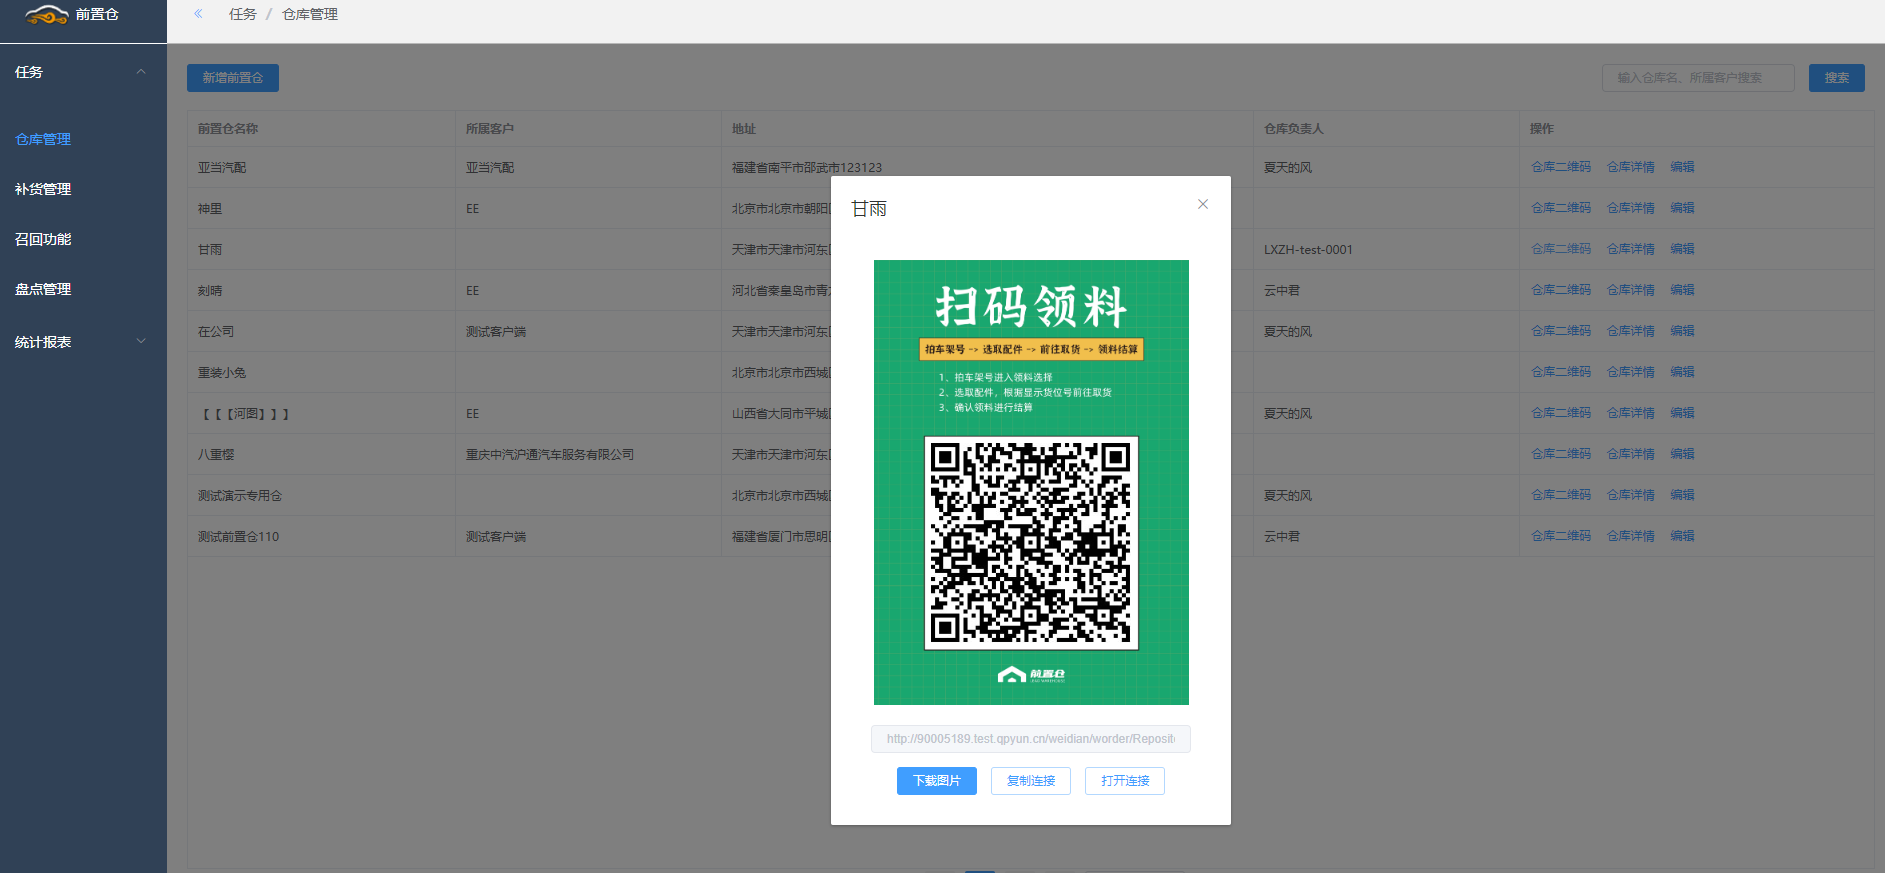Open 仓库二维码 for 测试前置仓110 row
The height and width of the screenshot is (873, 1885).
tap(1561, 536)
